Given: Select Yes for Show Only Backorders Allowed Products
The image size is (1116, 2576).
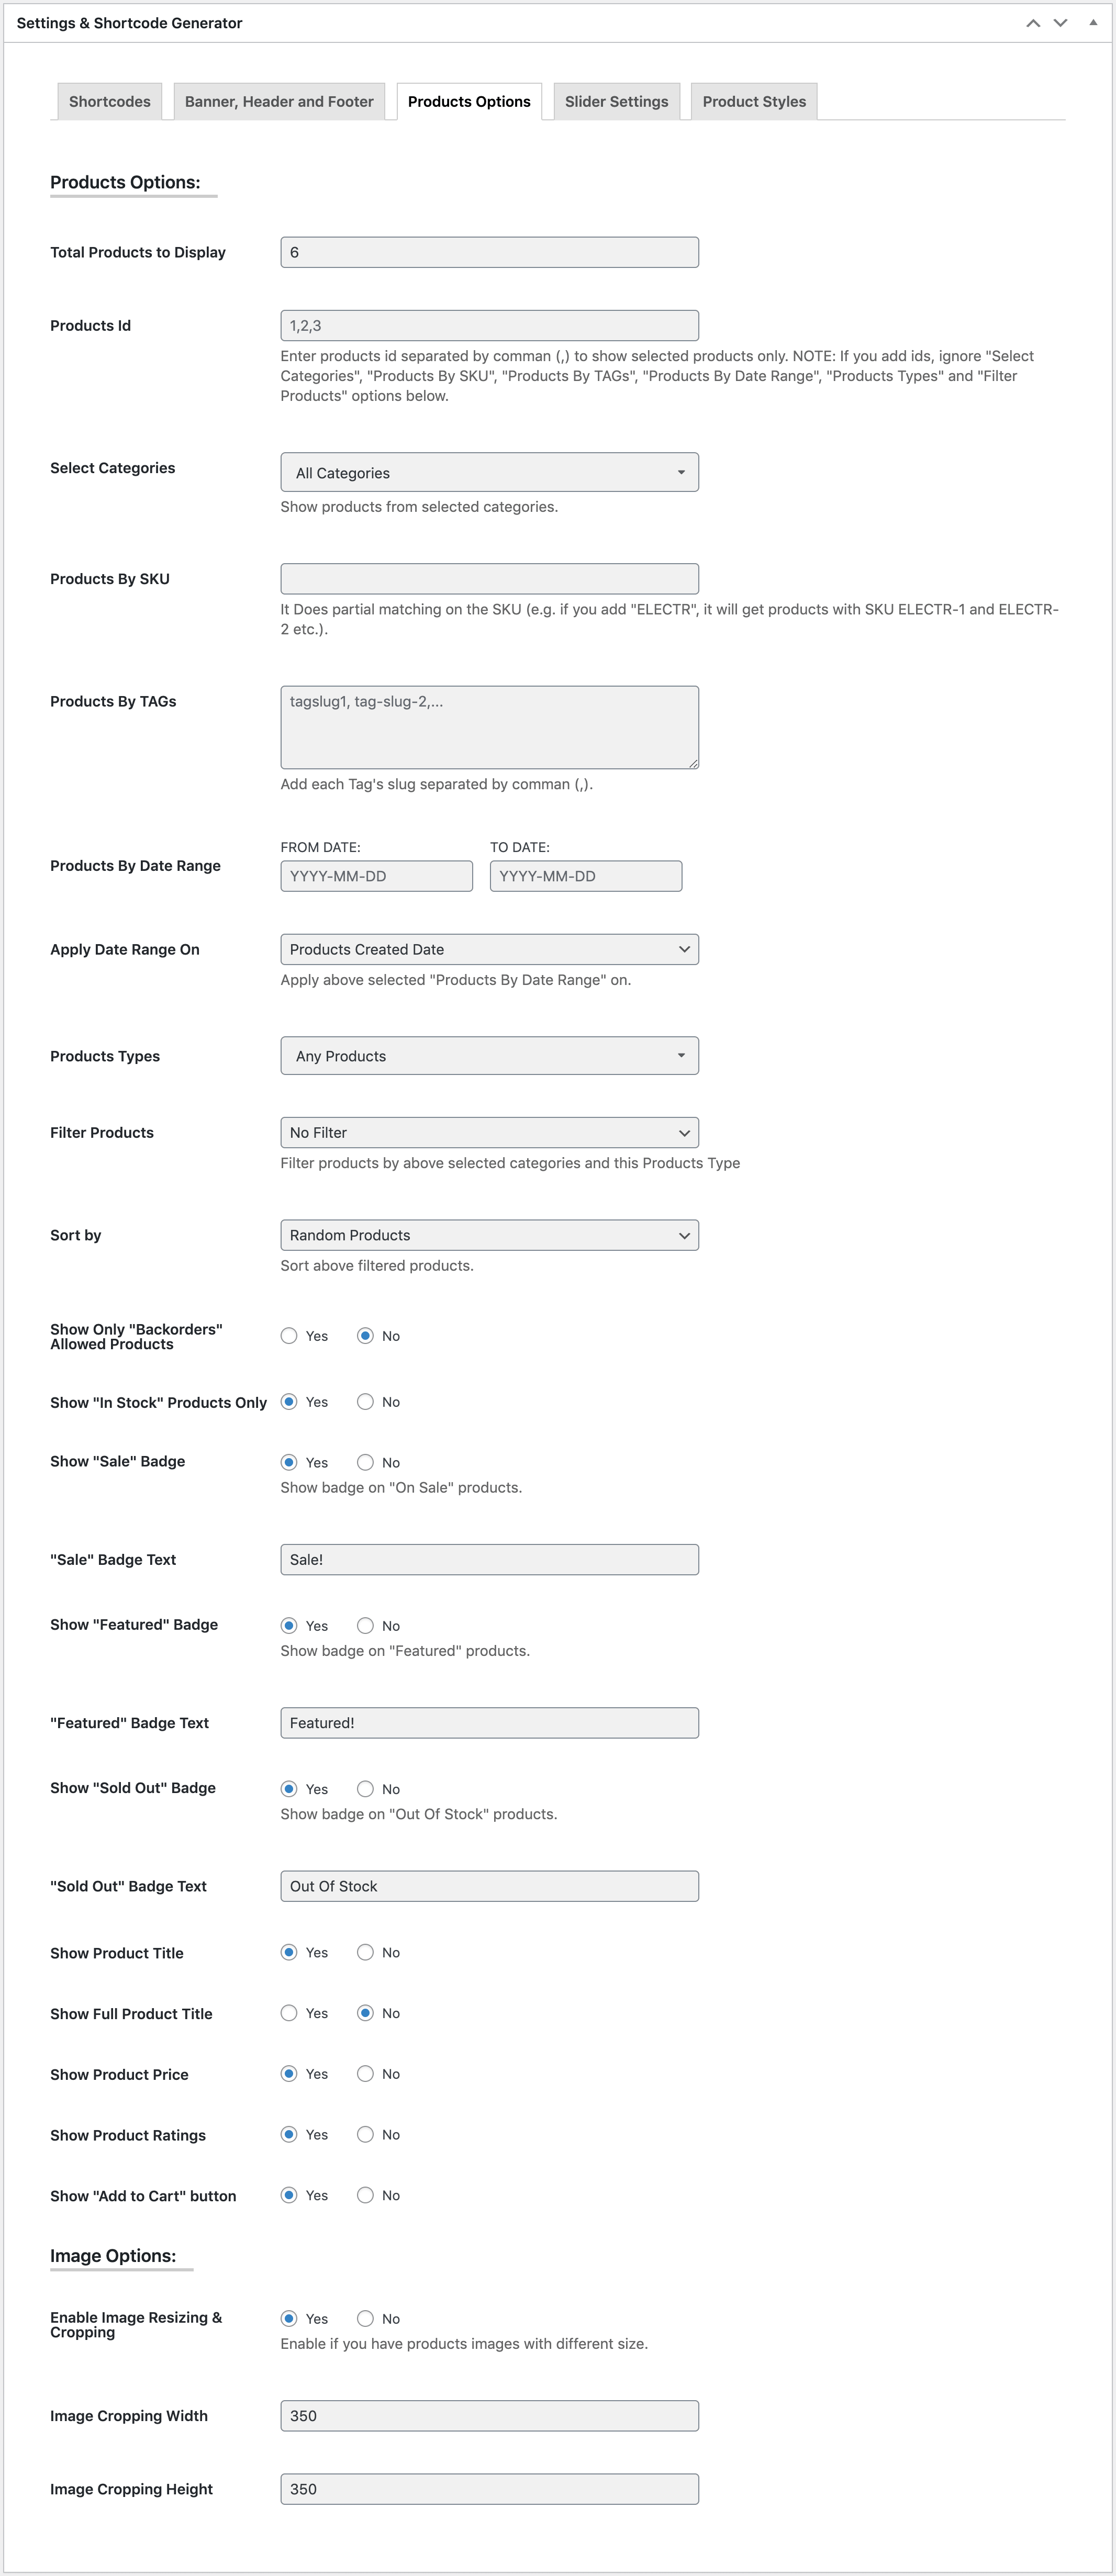Looking at the screenshot, I should click(289, 1337).
